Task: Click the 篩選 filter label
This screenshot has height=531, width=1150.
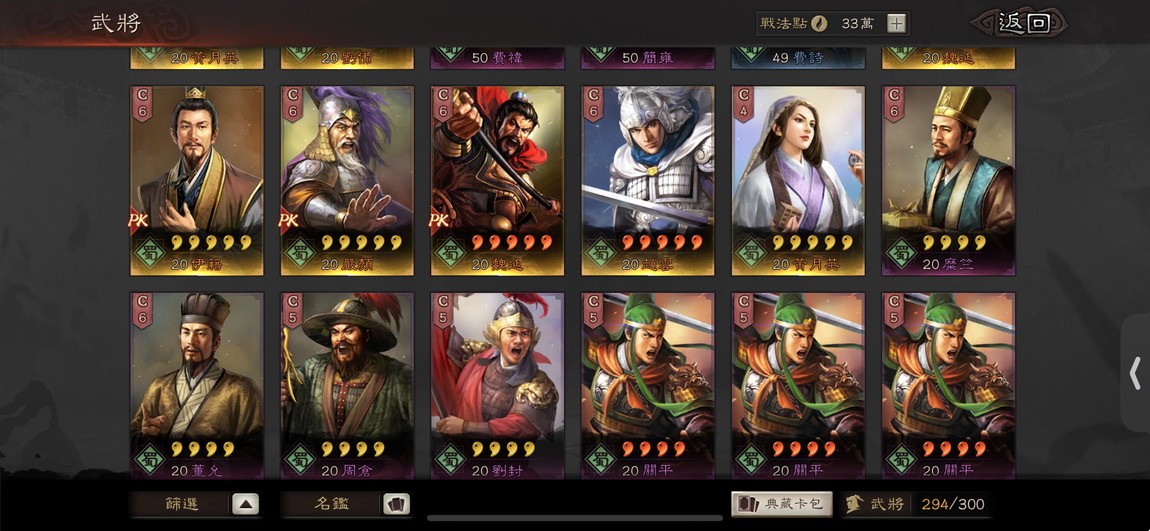Action: coord(181,505)
